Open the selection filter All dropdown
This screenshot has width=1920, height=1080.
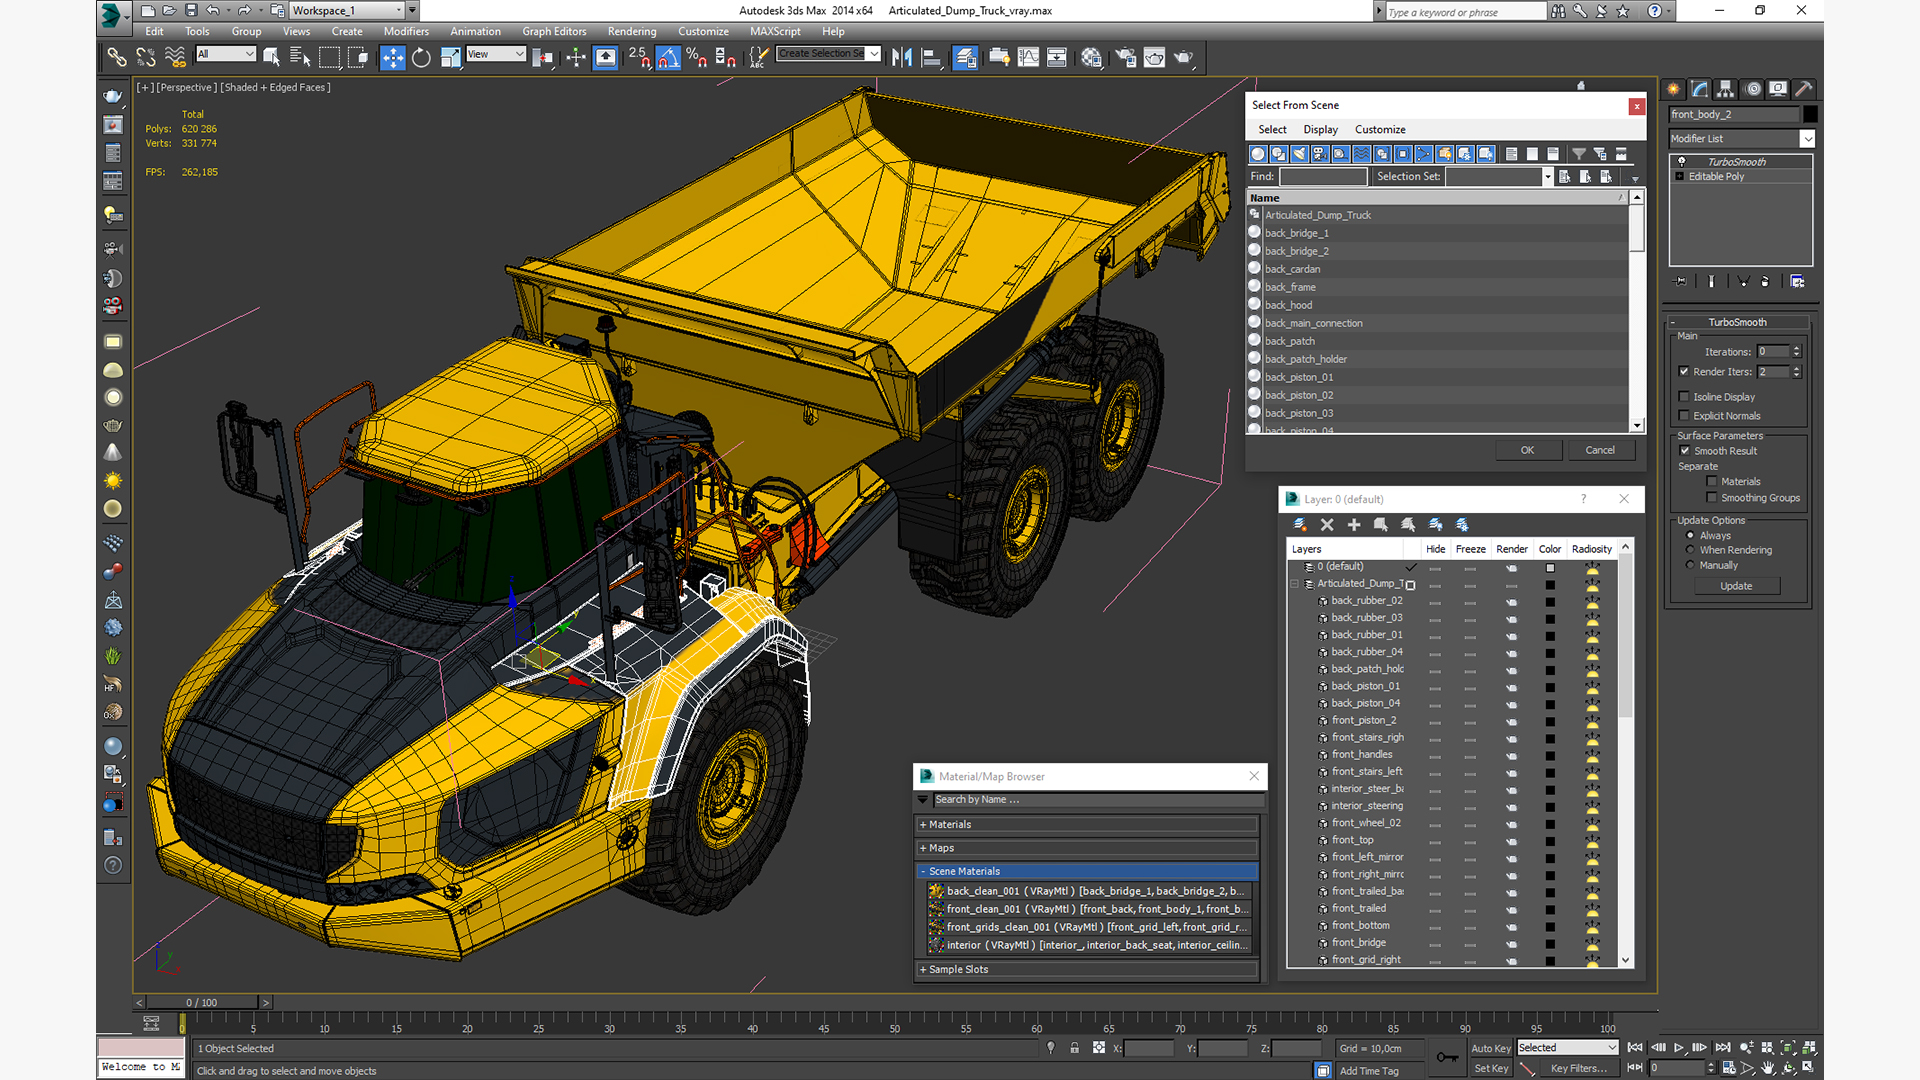[226, 54]
